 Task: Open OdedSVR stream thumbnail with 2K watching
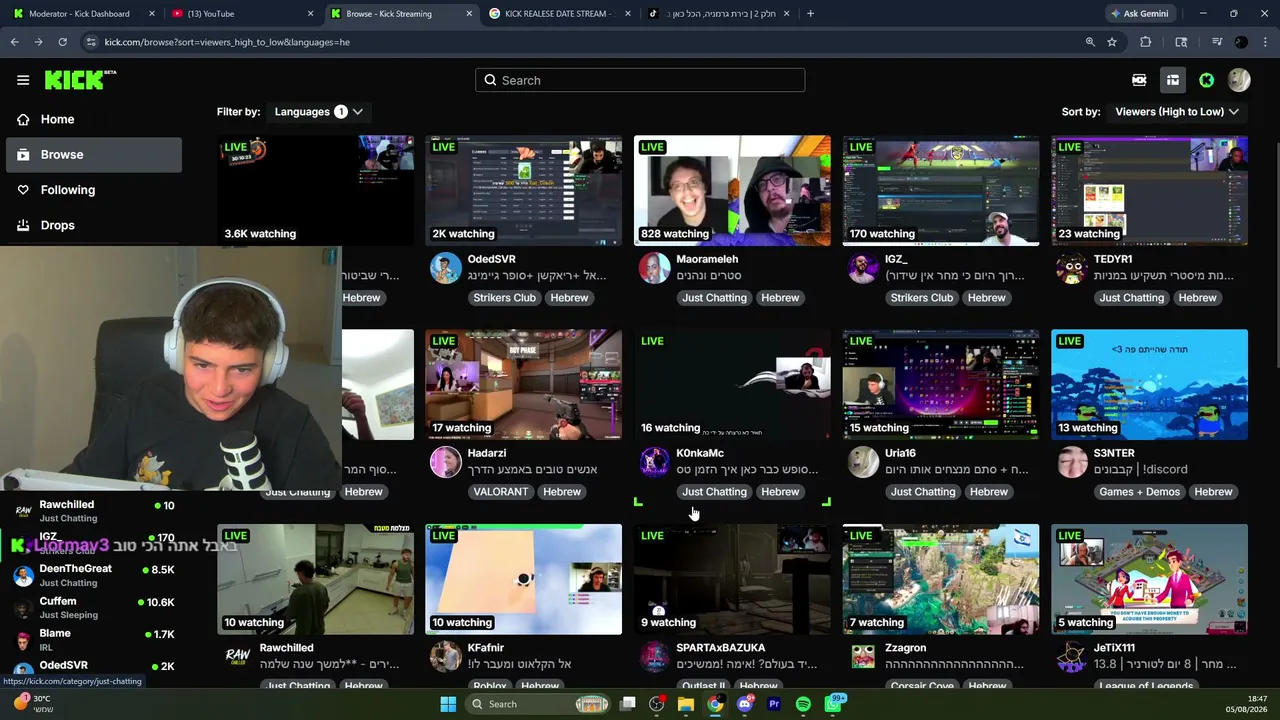[523, 190]
